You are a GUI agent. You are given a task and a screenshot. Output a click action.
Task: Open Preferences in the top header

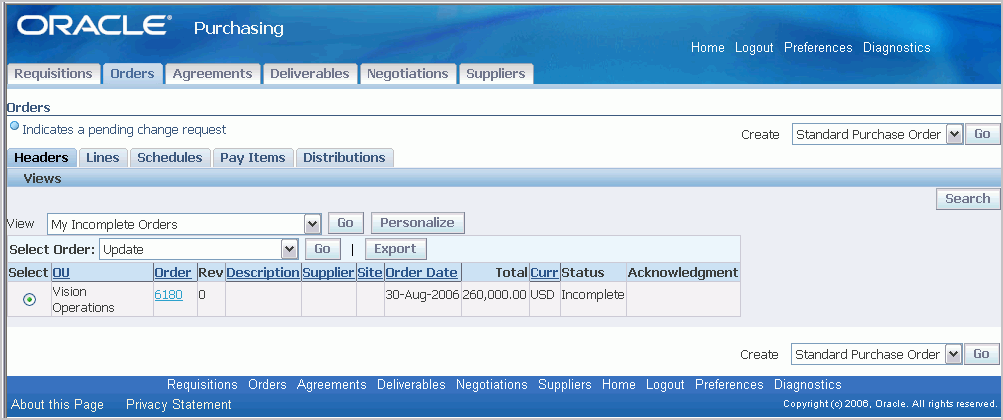coord(818,48)
